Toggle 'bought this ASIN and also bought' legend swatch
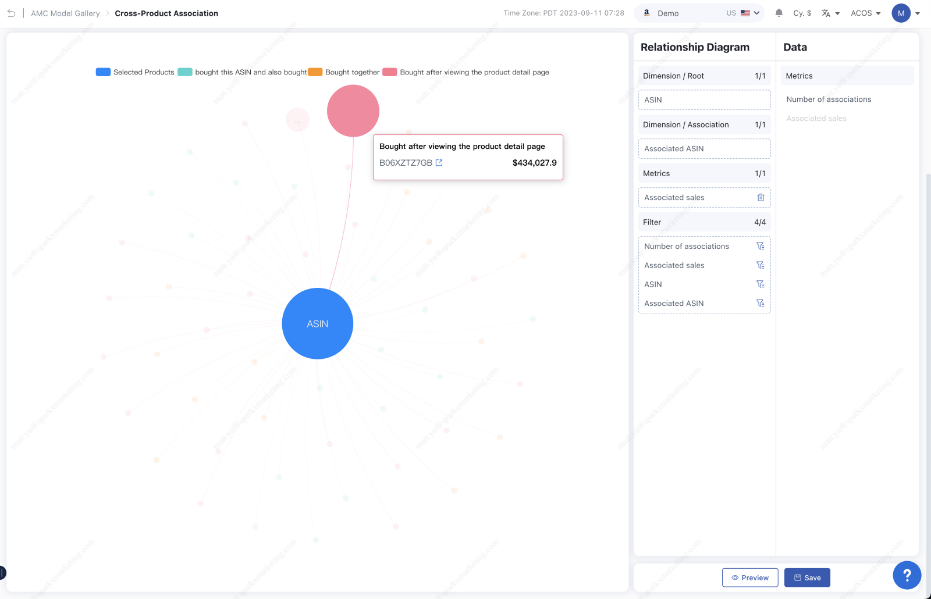The height and width of the screenshot is (599, 931). [185, 72]
